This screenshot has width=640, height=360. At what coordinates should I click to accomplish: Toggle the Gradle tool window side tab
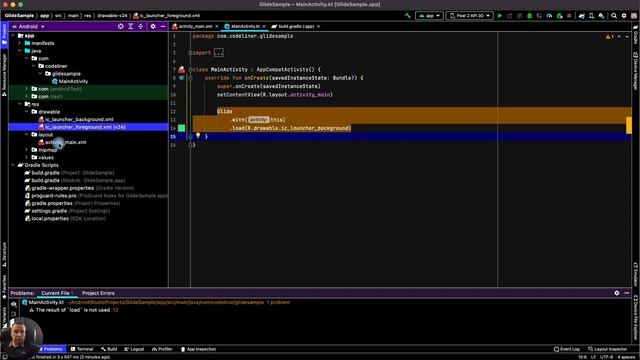click(636, 35)
